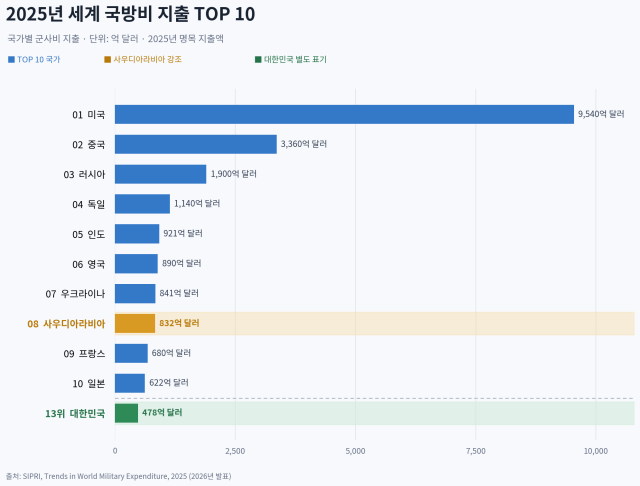Screen dimensions: 640x486
Task: Click the 미국 bar
Action: tap(344, 114)
